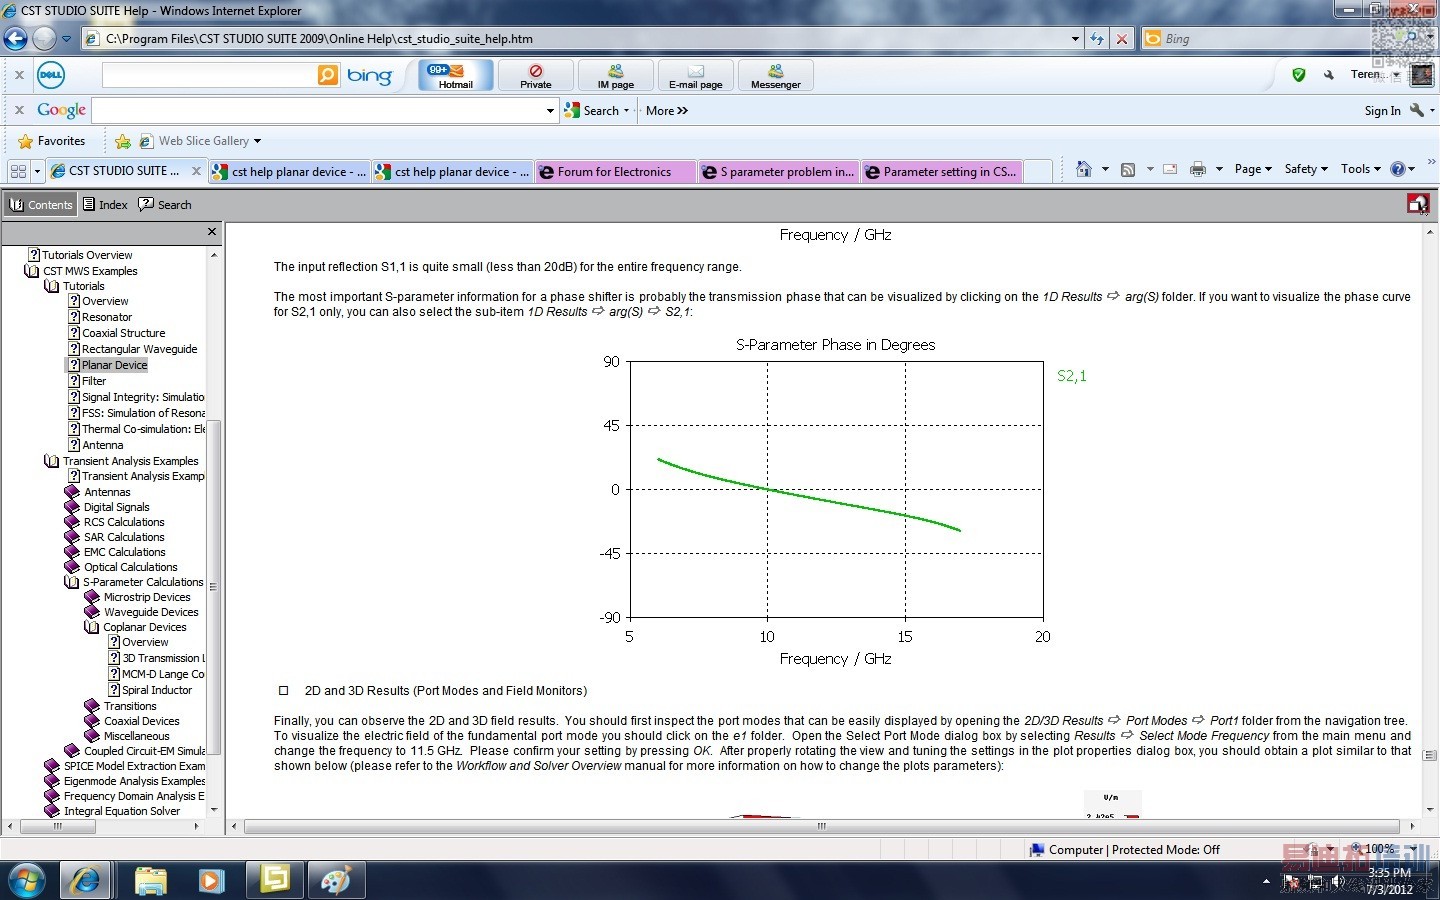This screenshot has width=1440, height=900.
Task: Click the Home icon in command bar
Action: [x=1083, y=169]
